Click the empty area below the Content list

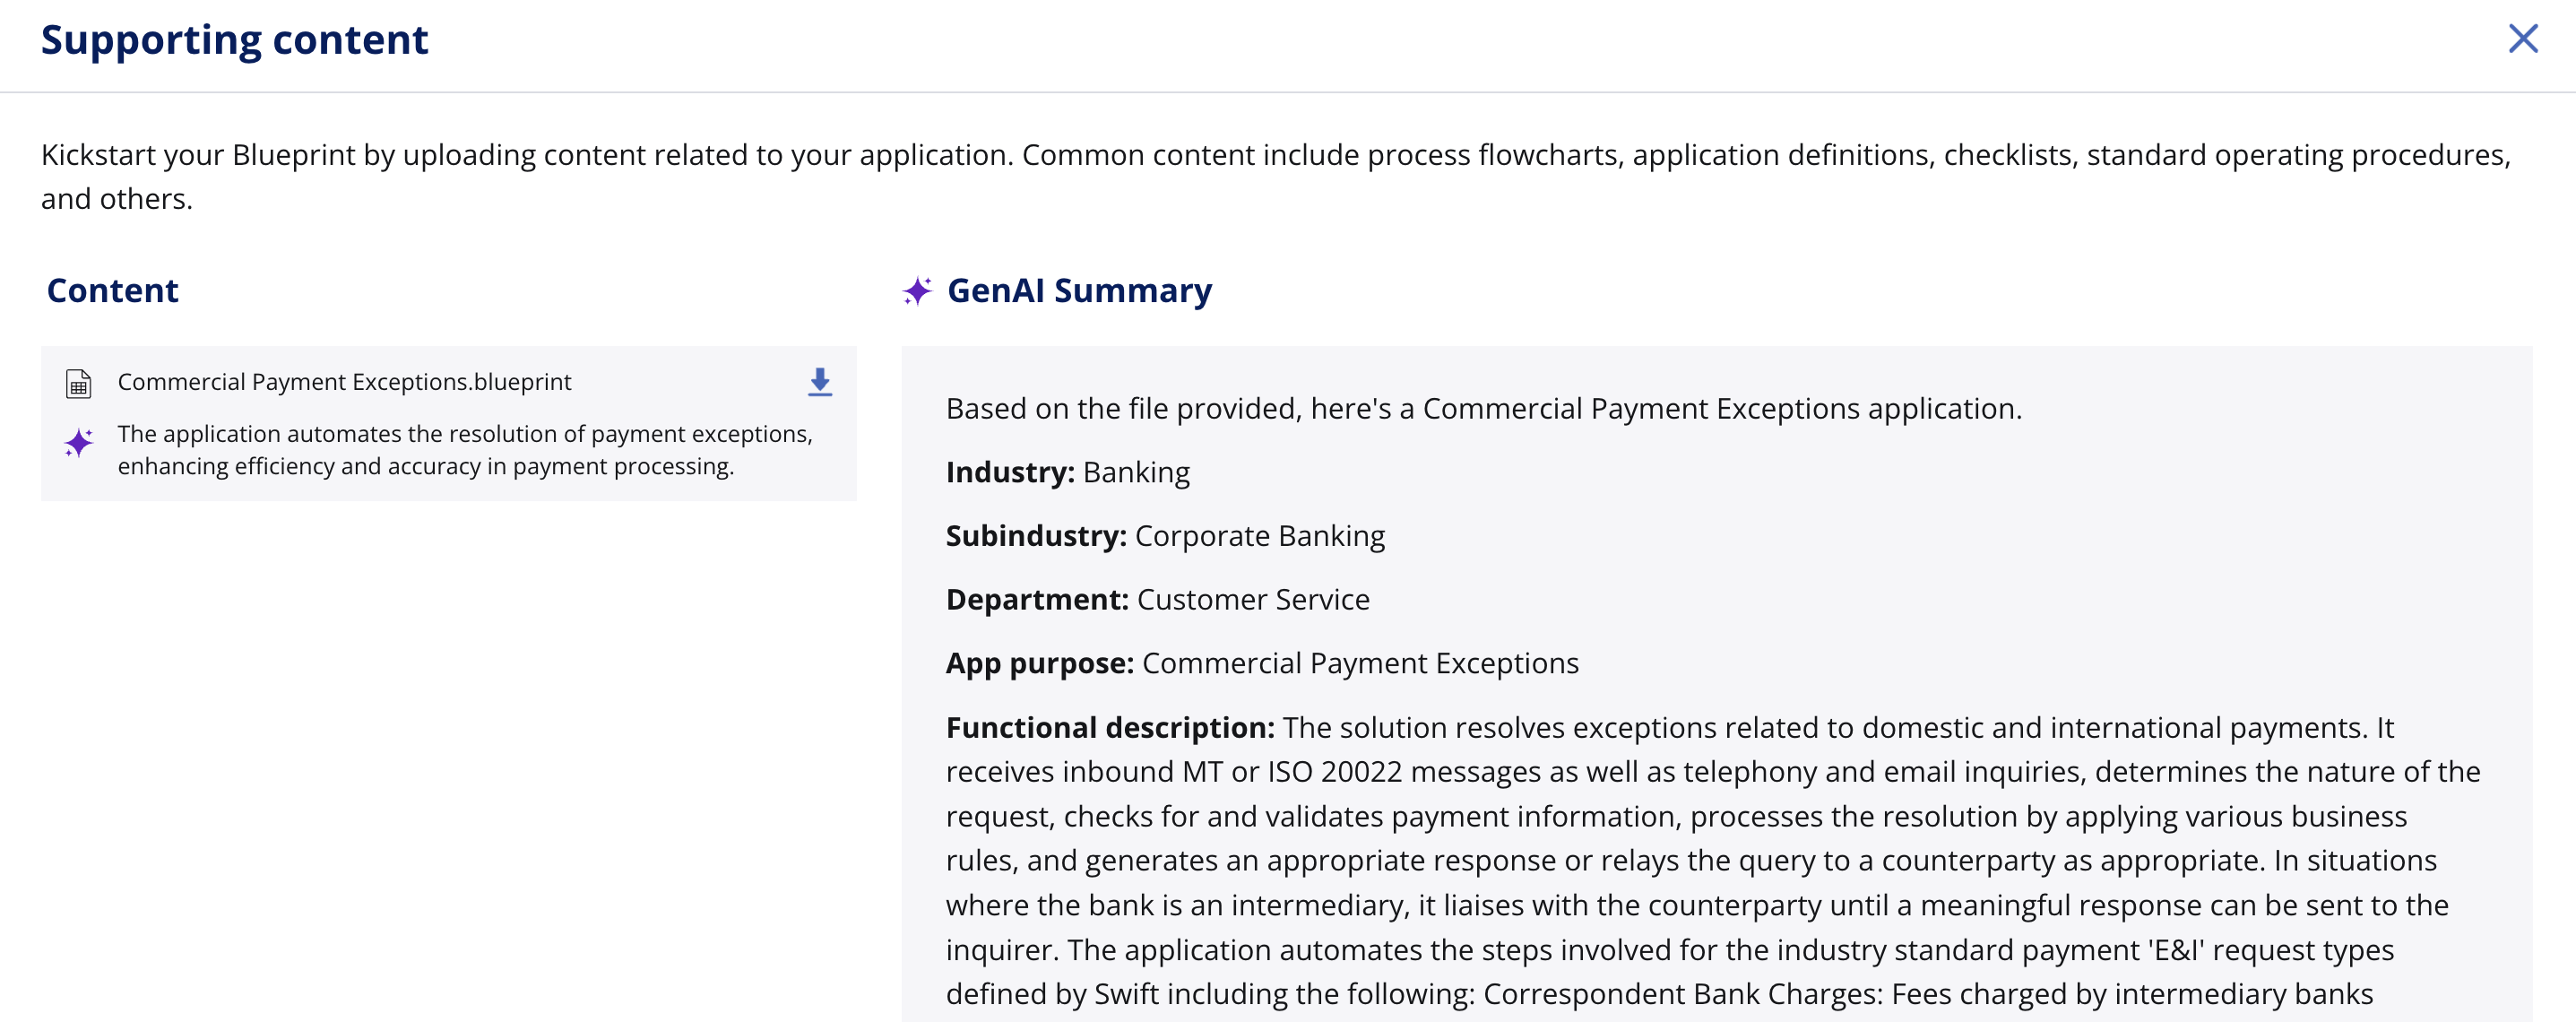448,750
